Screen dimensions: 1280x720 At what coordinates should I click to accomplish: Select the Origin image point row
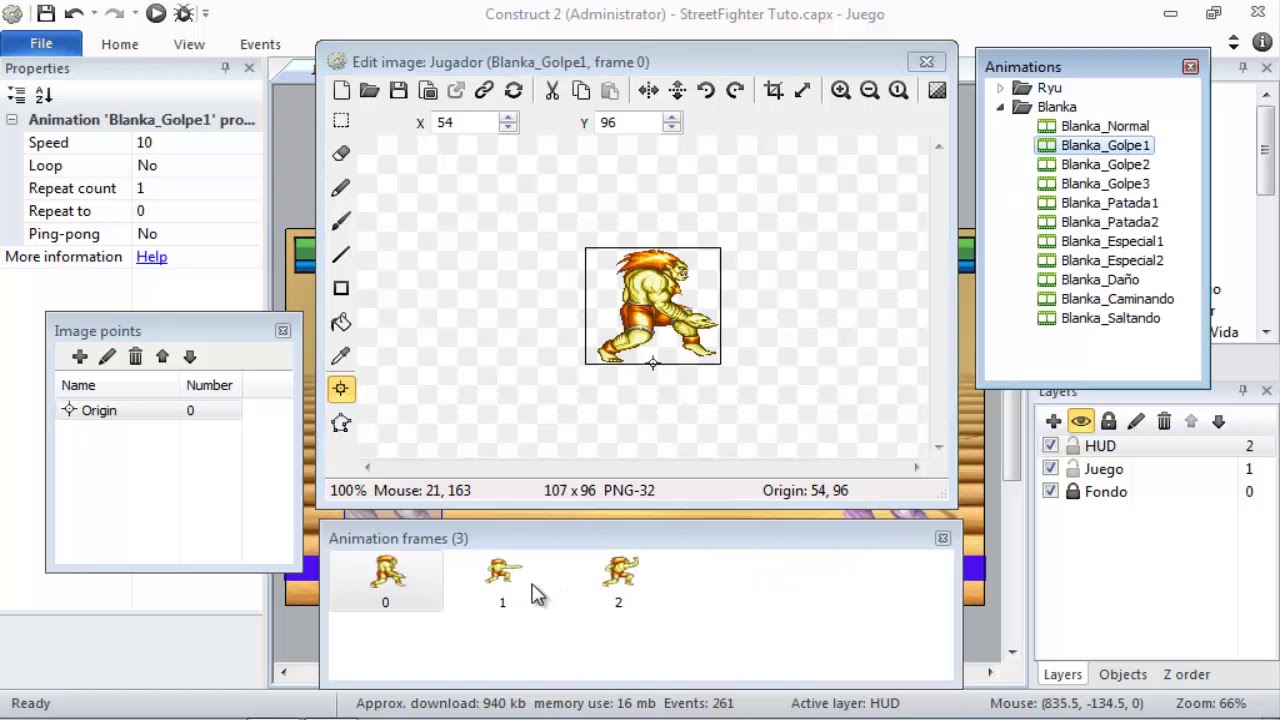coord(148,411)
